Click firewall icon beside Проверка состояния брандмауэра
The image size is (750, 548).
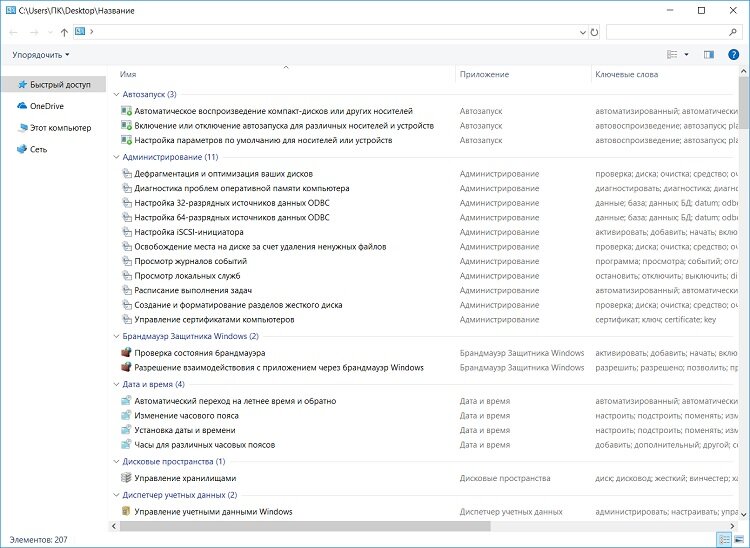pos(126,353)
